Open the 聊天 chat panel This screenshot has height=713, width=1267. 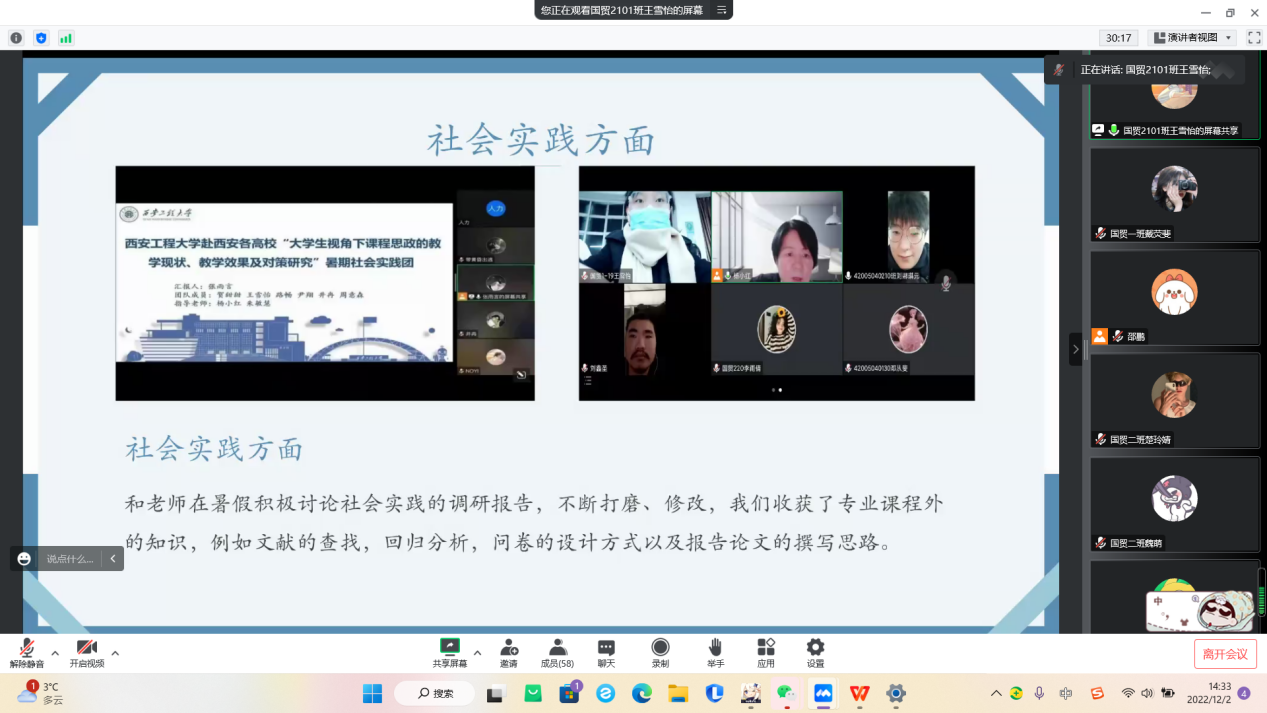point(606,653)
